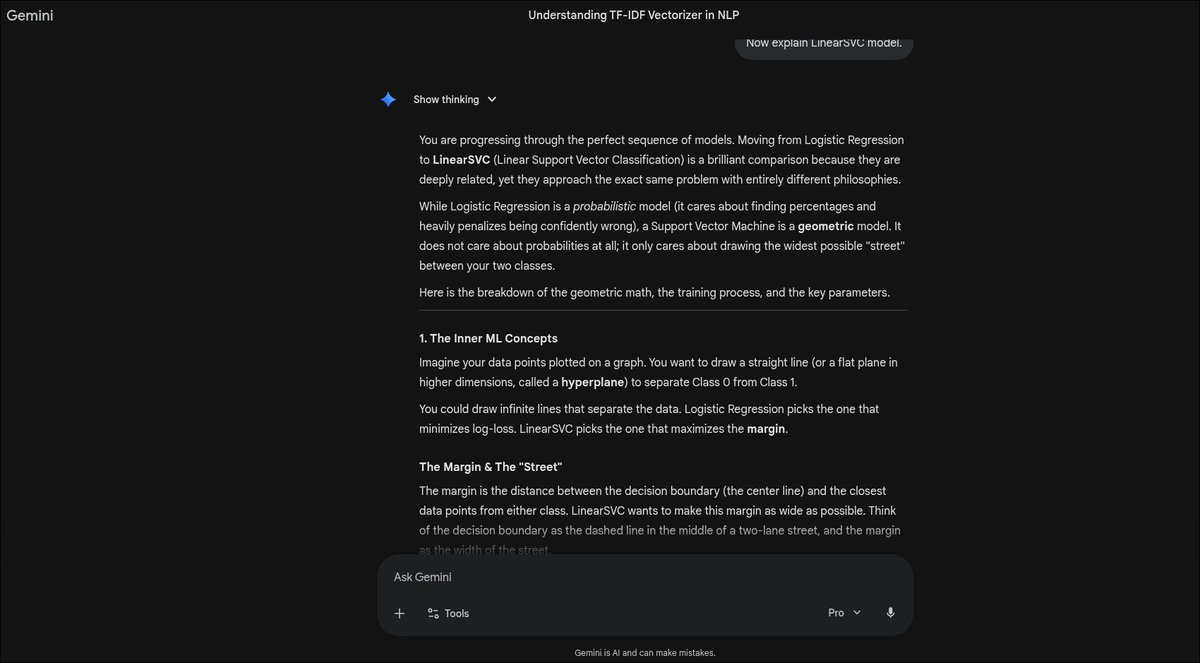Focus the Ask Gemini input field
This screenshot has width=1200, height=663.
(645, 577)
